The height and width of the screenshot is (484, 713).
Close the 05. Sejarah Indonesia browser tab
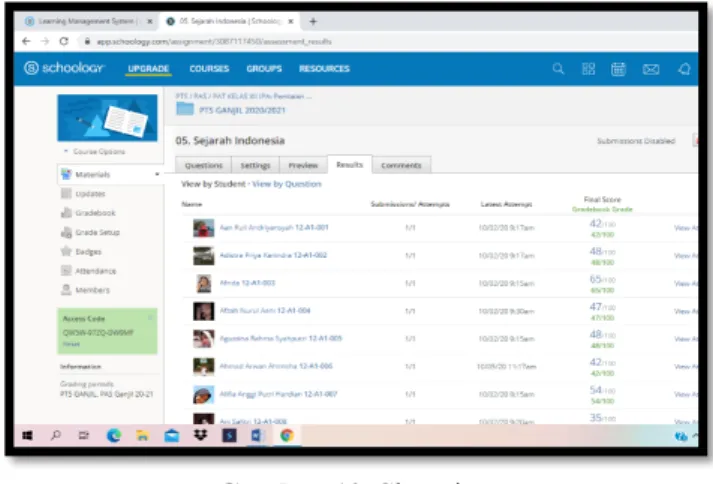point(291,21)
